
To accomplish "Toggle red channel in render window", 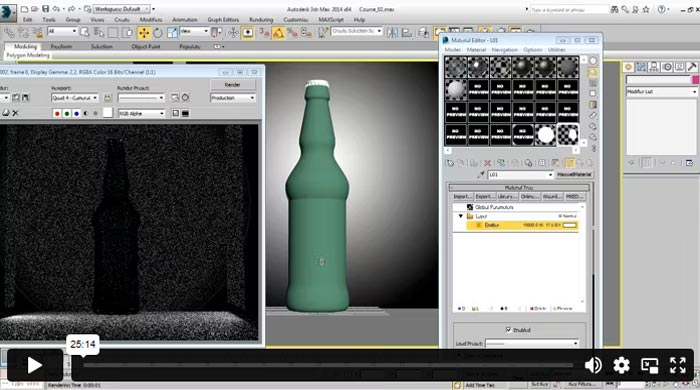I will coord(57,113).
